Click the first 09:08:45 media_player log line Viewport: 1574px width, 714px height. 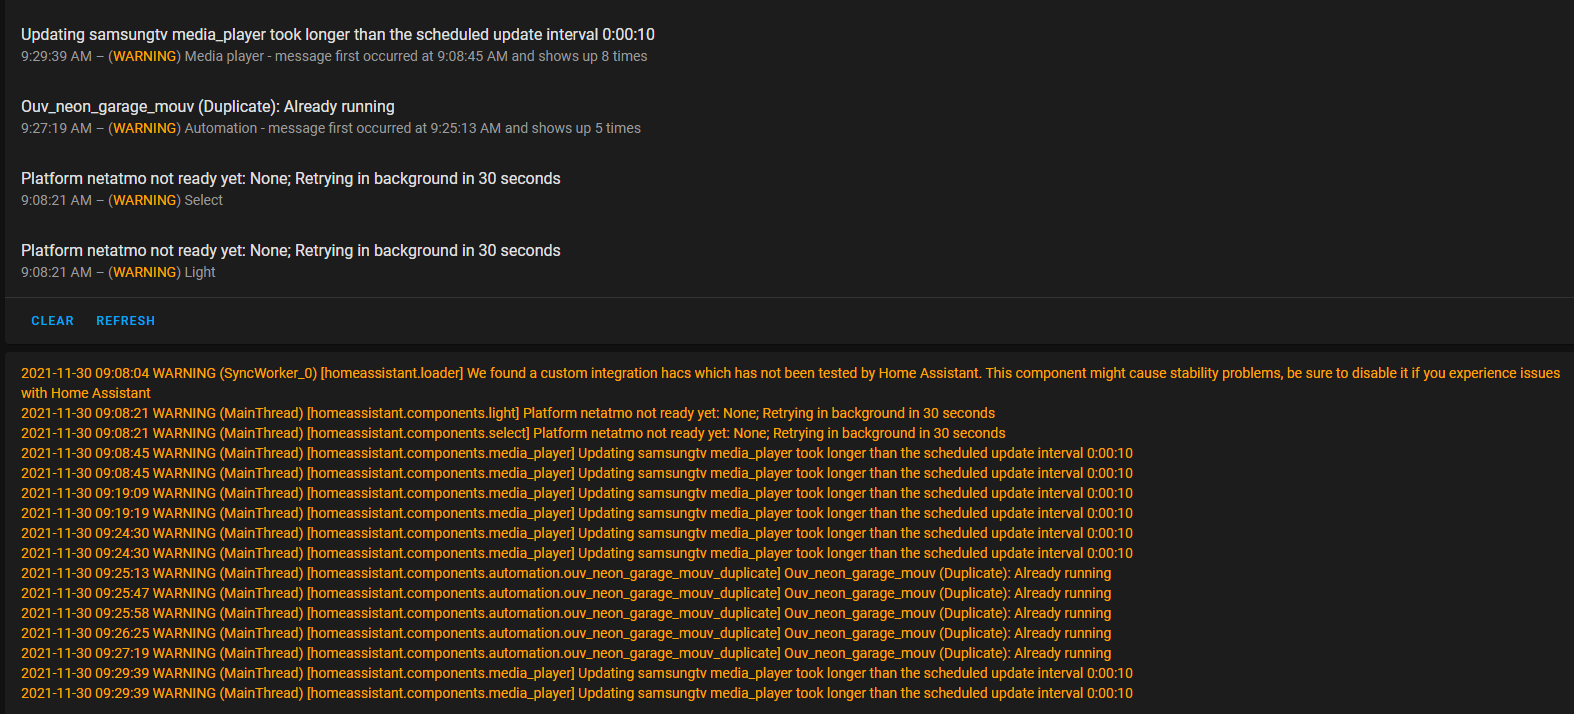(x=576, y=453)
